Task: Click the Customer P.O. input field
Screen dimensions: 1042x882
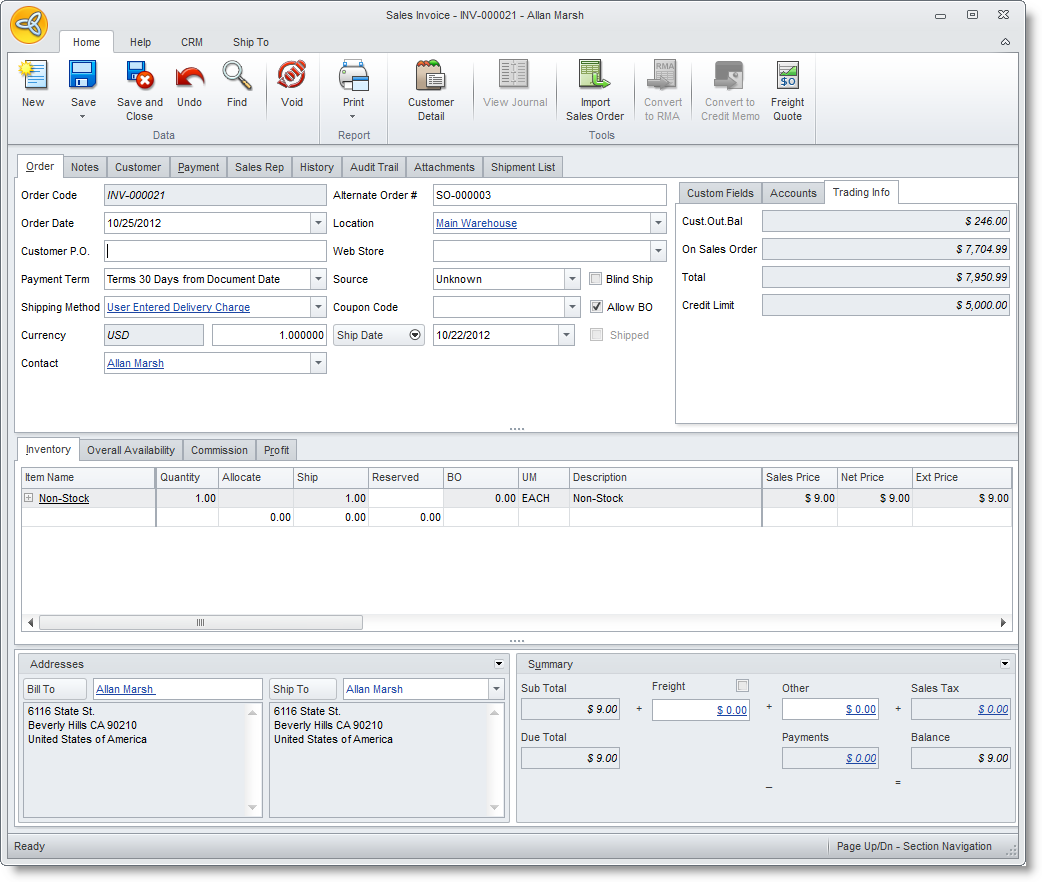Action: point(215,252)
